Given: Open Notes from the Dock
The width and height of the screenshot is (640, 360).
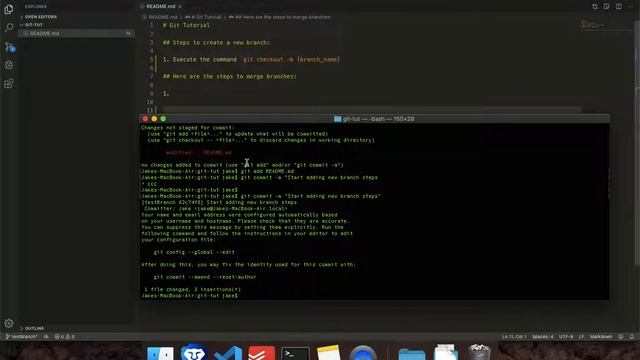Looking at the screenshot, I should (329, 353).
